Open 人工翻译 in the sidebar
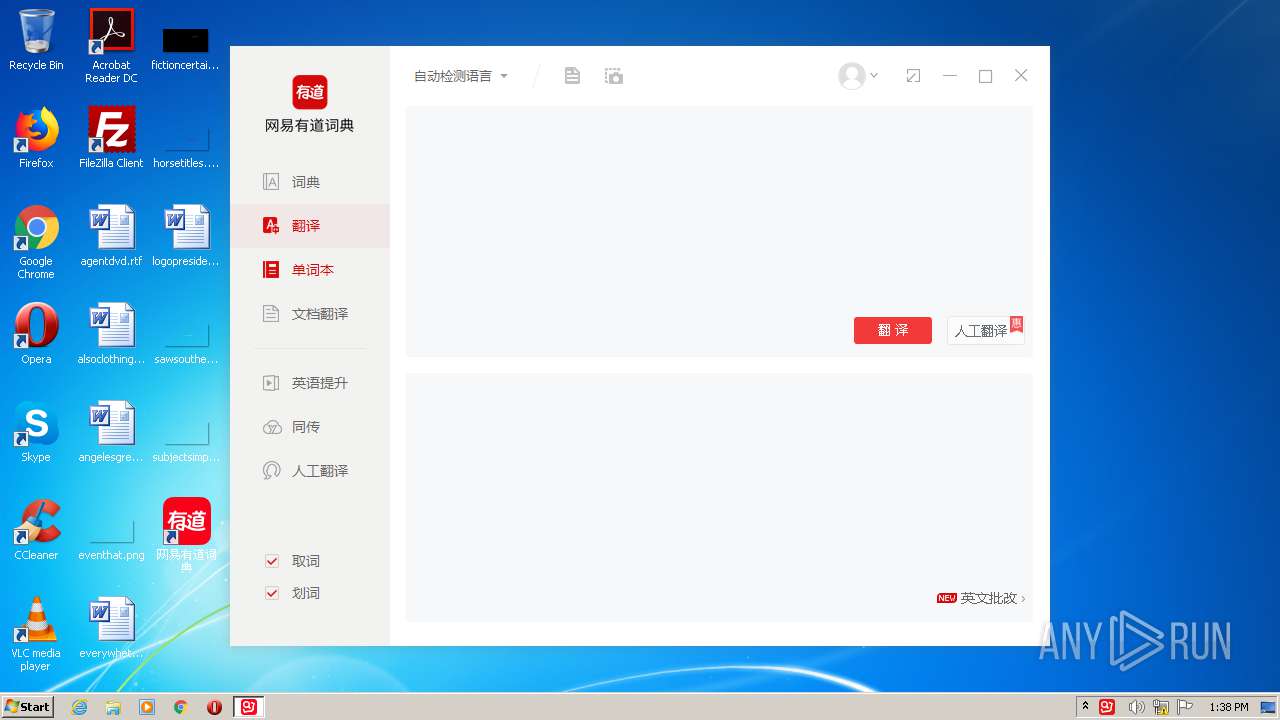The width and height of the screenshot is (1280, 720). (309, 471)
